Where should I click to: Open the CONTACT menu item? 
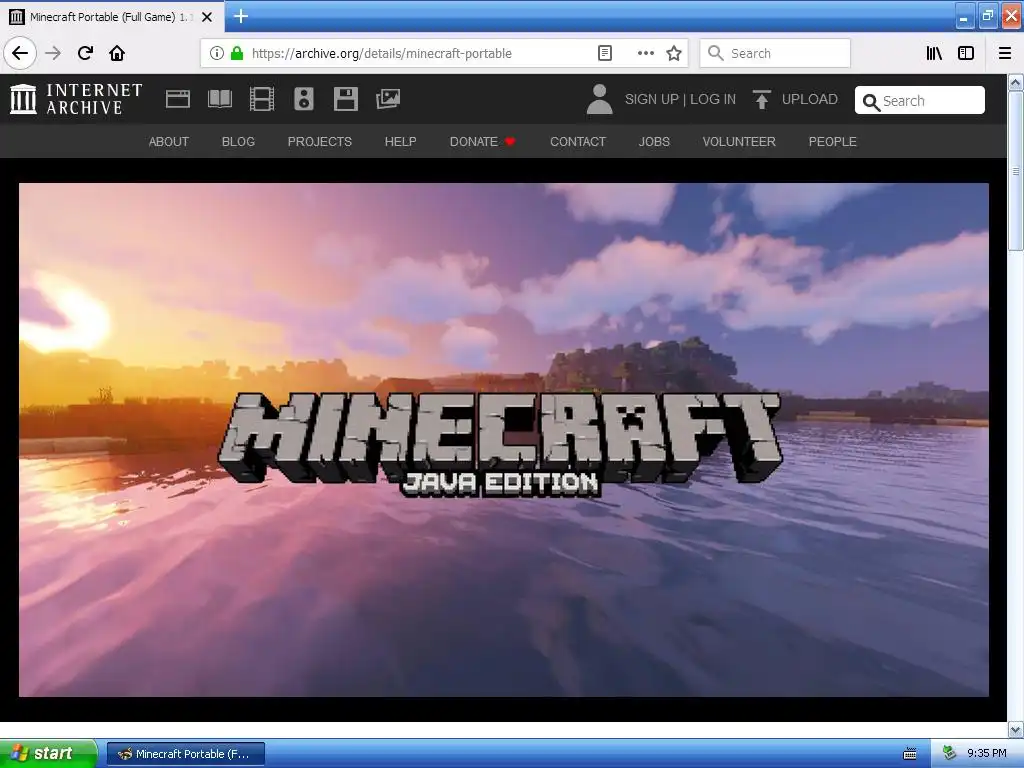pyautogui.click(x=578, y=142)
